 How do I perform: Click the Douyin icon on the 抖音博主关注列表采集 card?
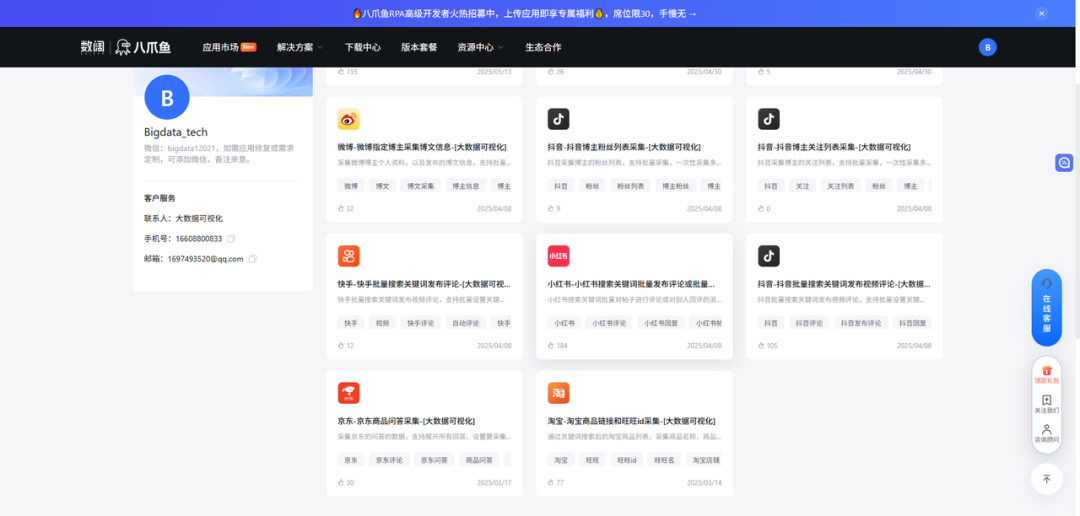coord(769,119)
